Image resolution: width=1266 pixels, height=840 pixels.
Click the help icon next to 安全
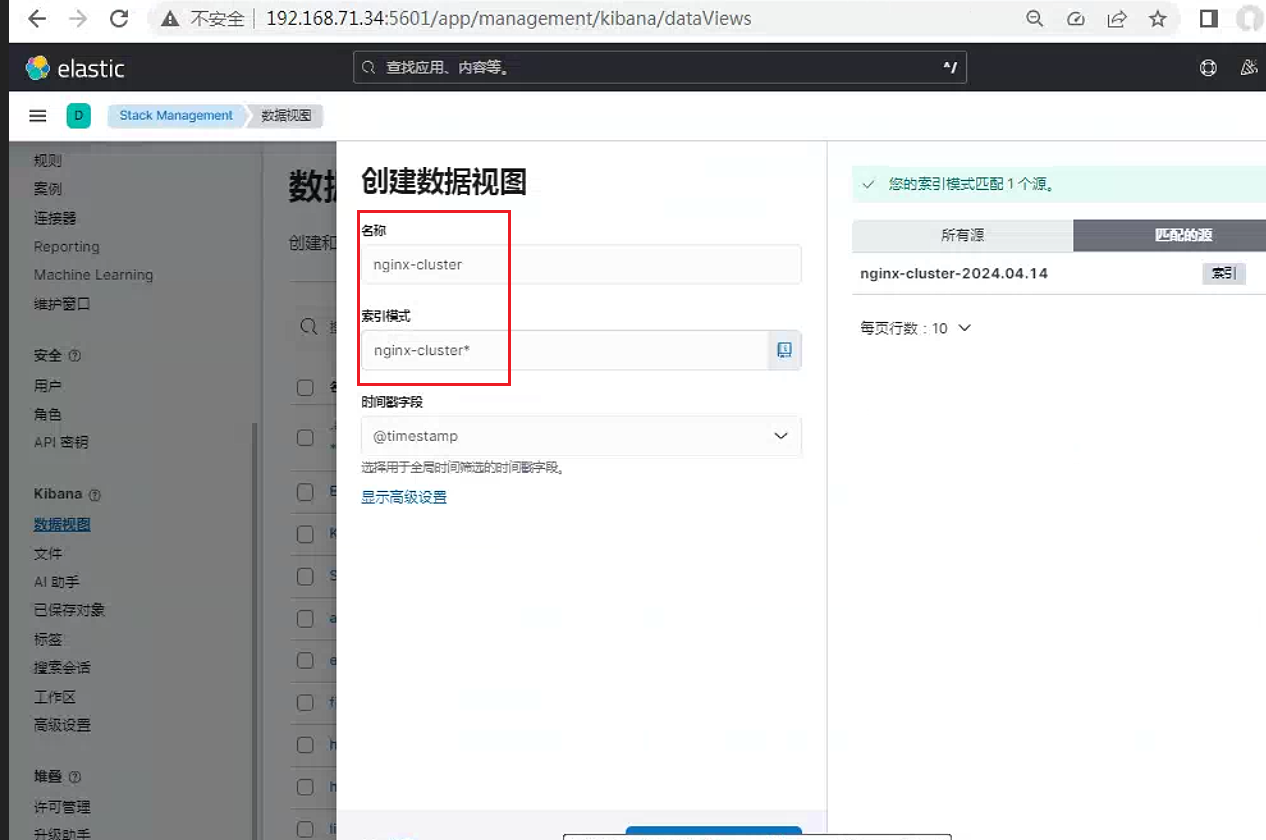(75, 356)
